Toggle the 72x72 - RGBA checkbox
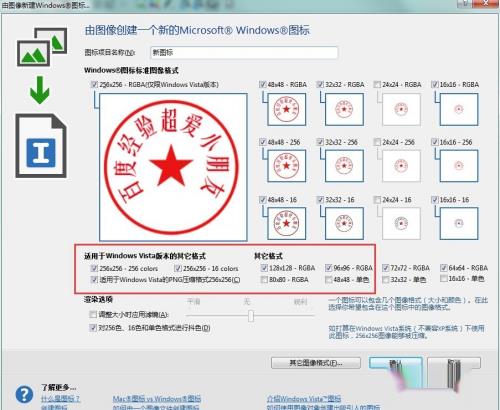The height and width of the screenshot is (410, 500). click(386, 268)
